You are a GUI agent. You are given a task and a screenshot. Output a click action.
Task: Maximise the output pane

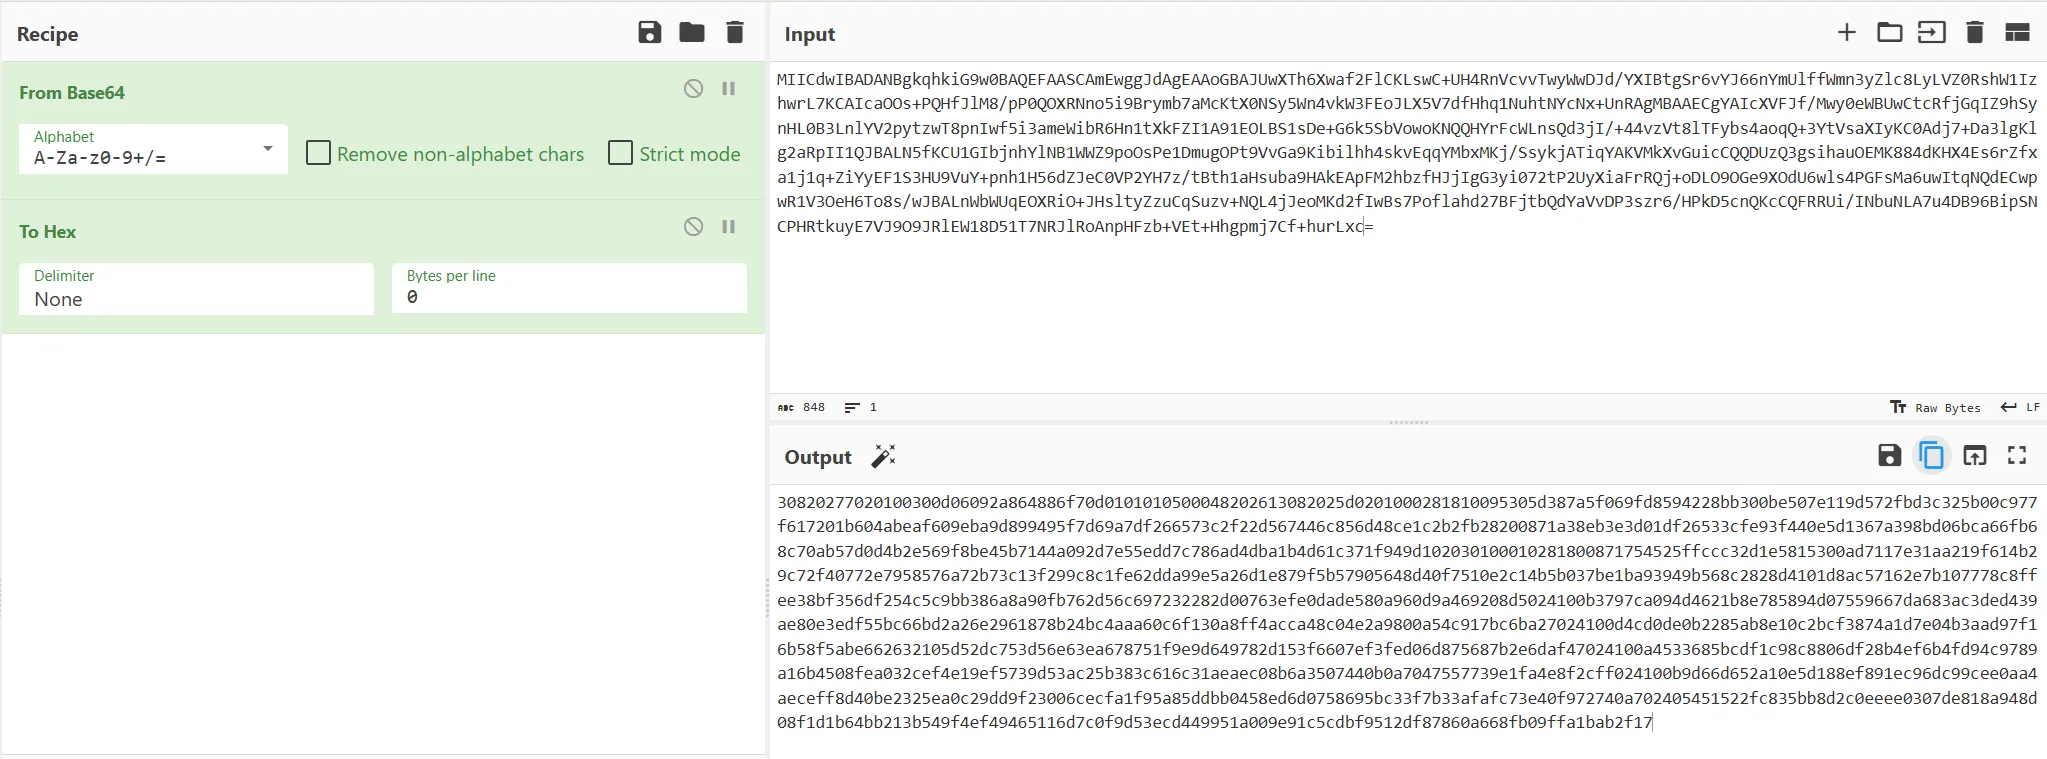(2017, 456)
